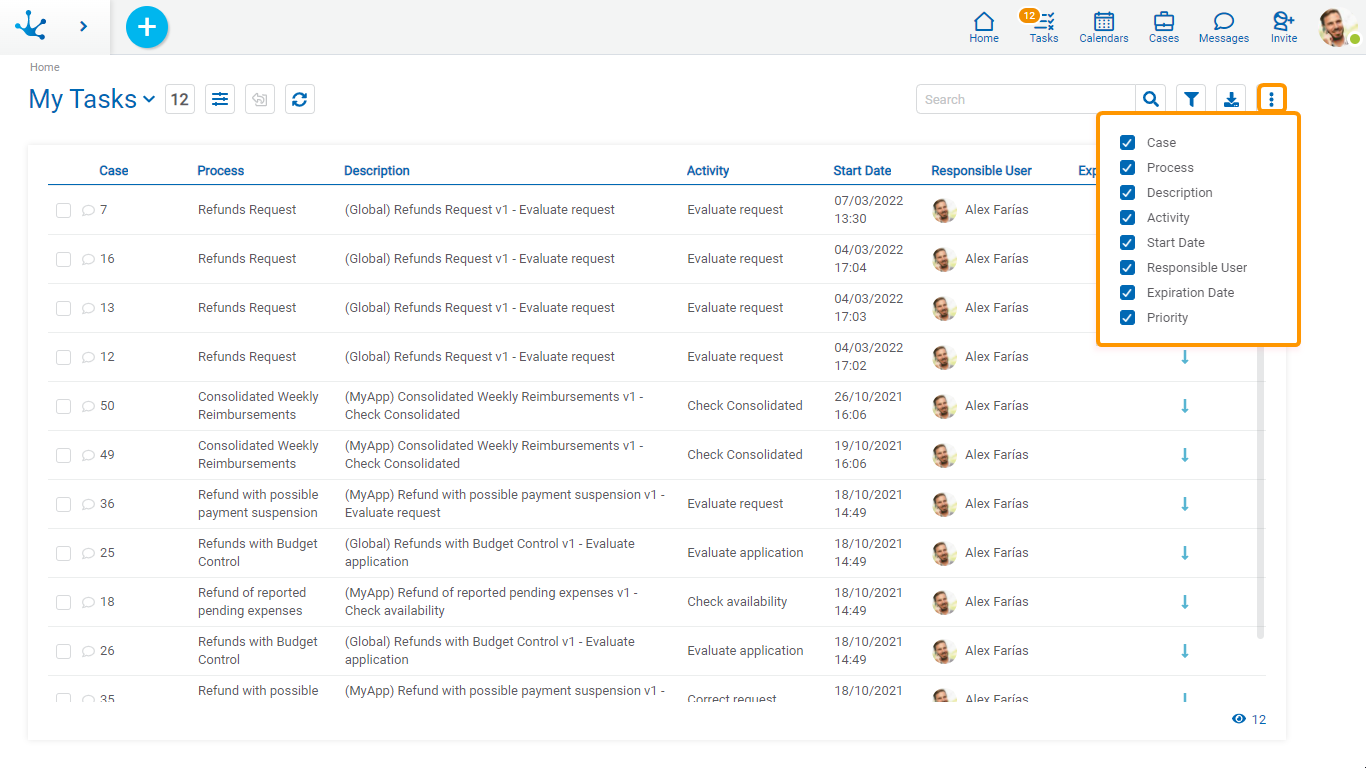Open the grid settings sliders icon

coord(220,99)
